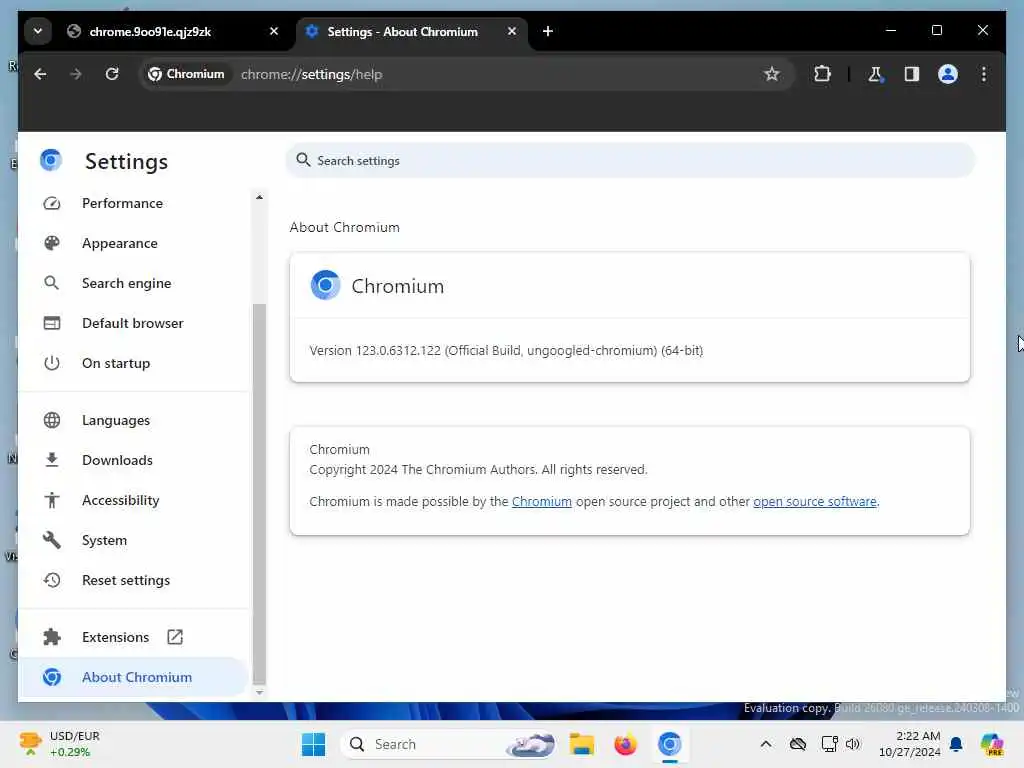Open Performance settings
Screen dimensions: 1024x768
coord(134,203)
